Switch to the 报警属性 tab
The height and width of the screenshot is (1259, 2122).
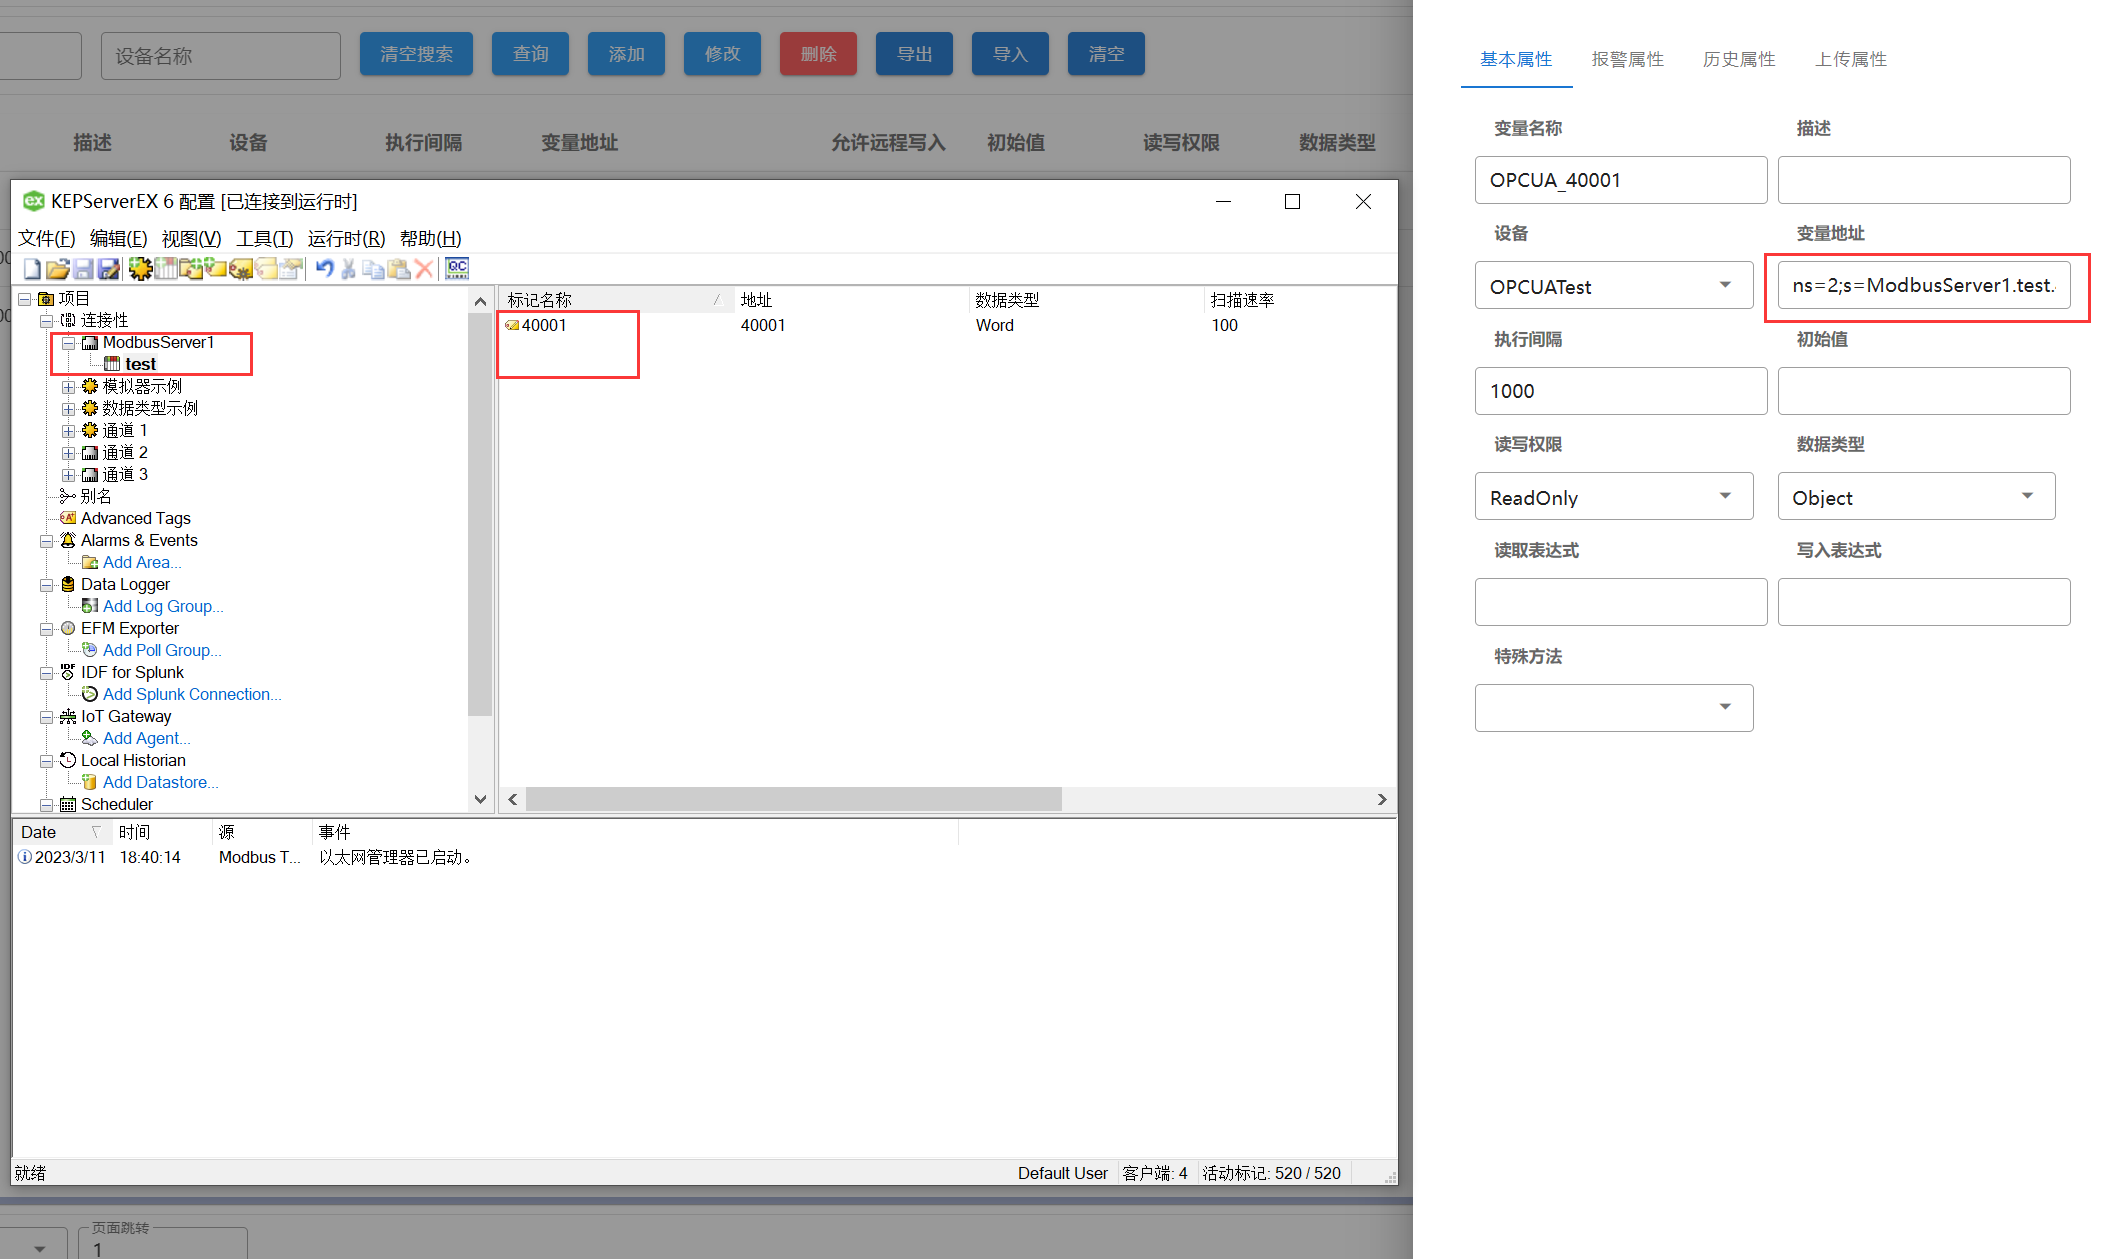(1627, 60)
